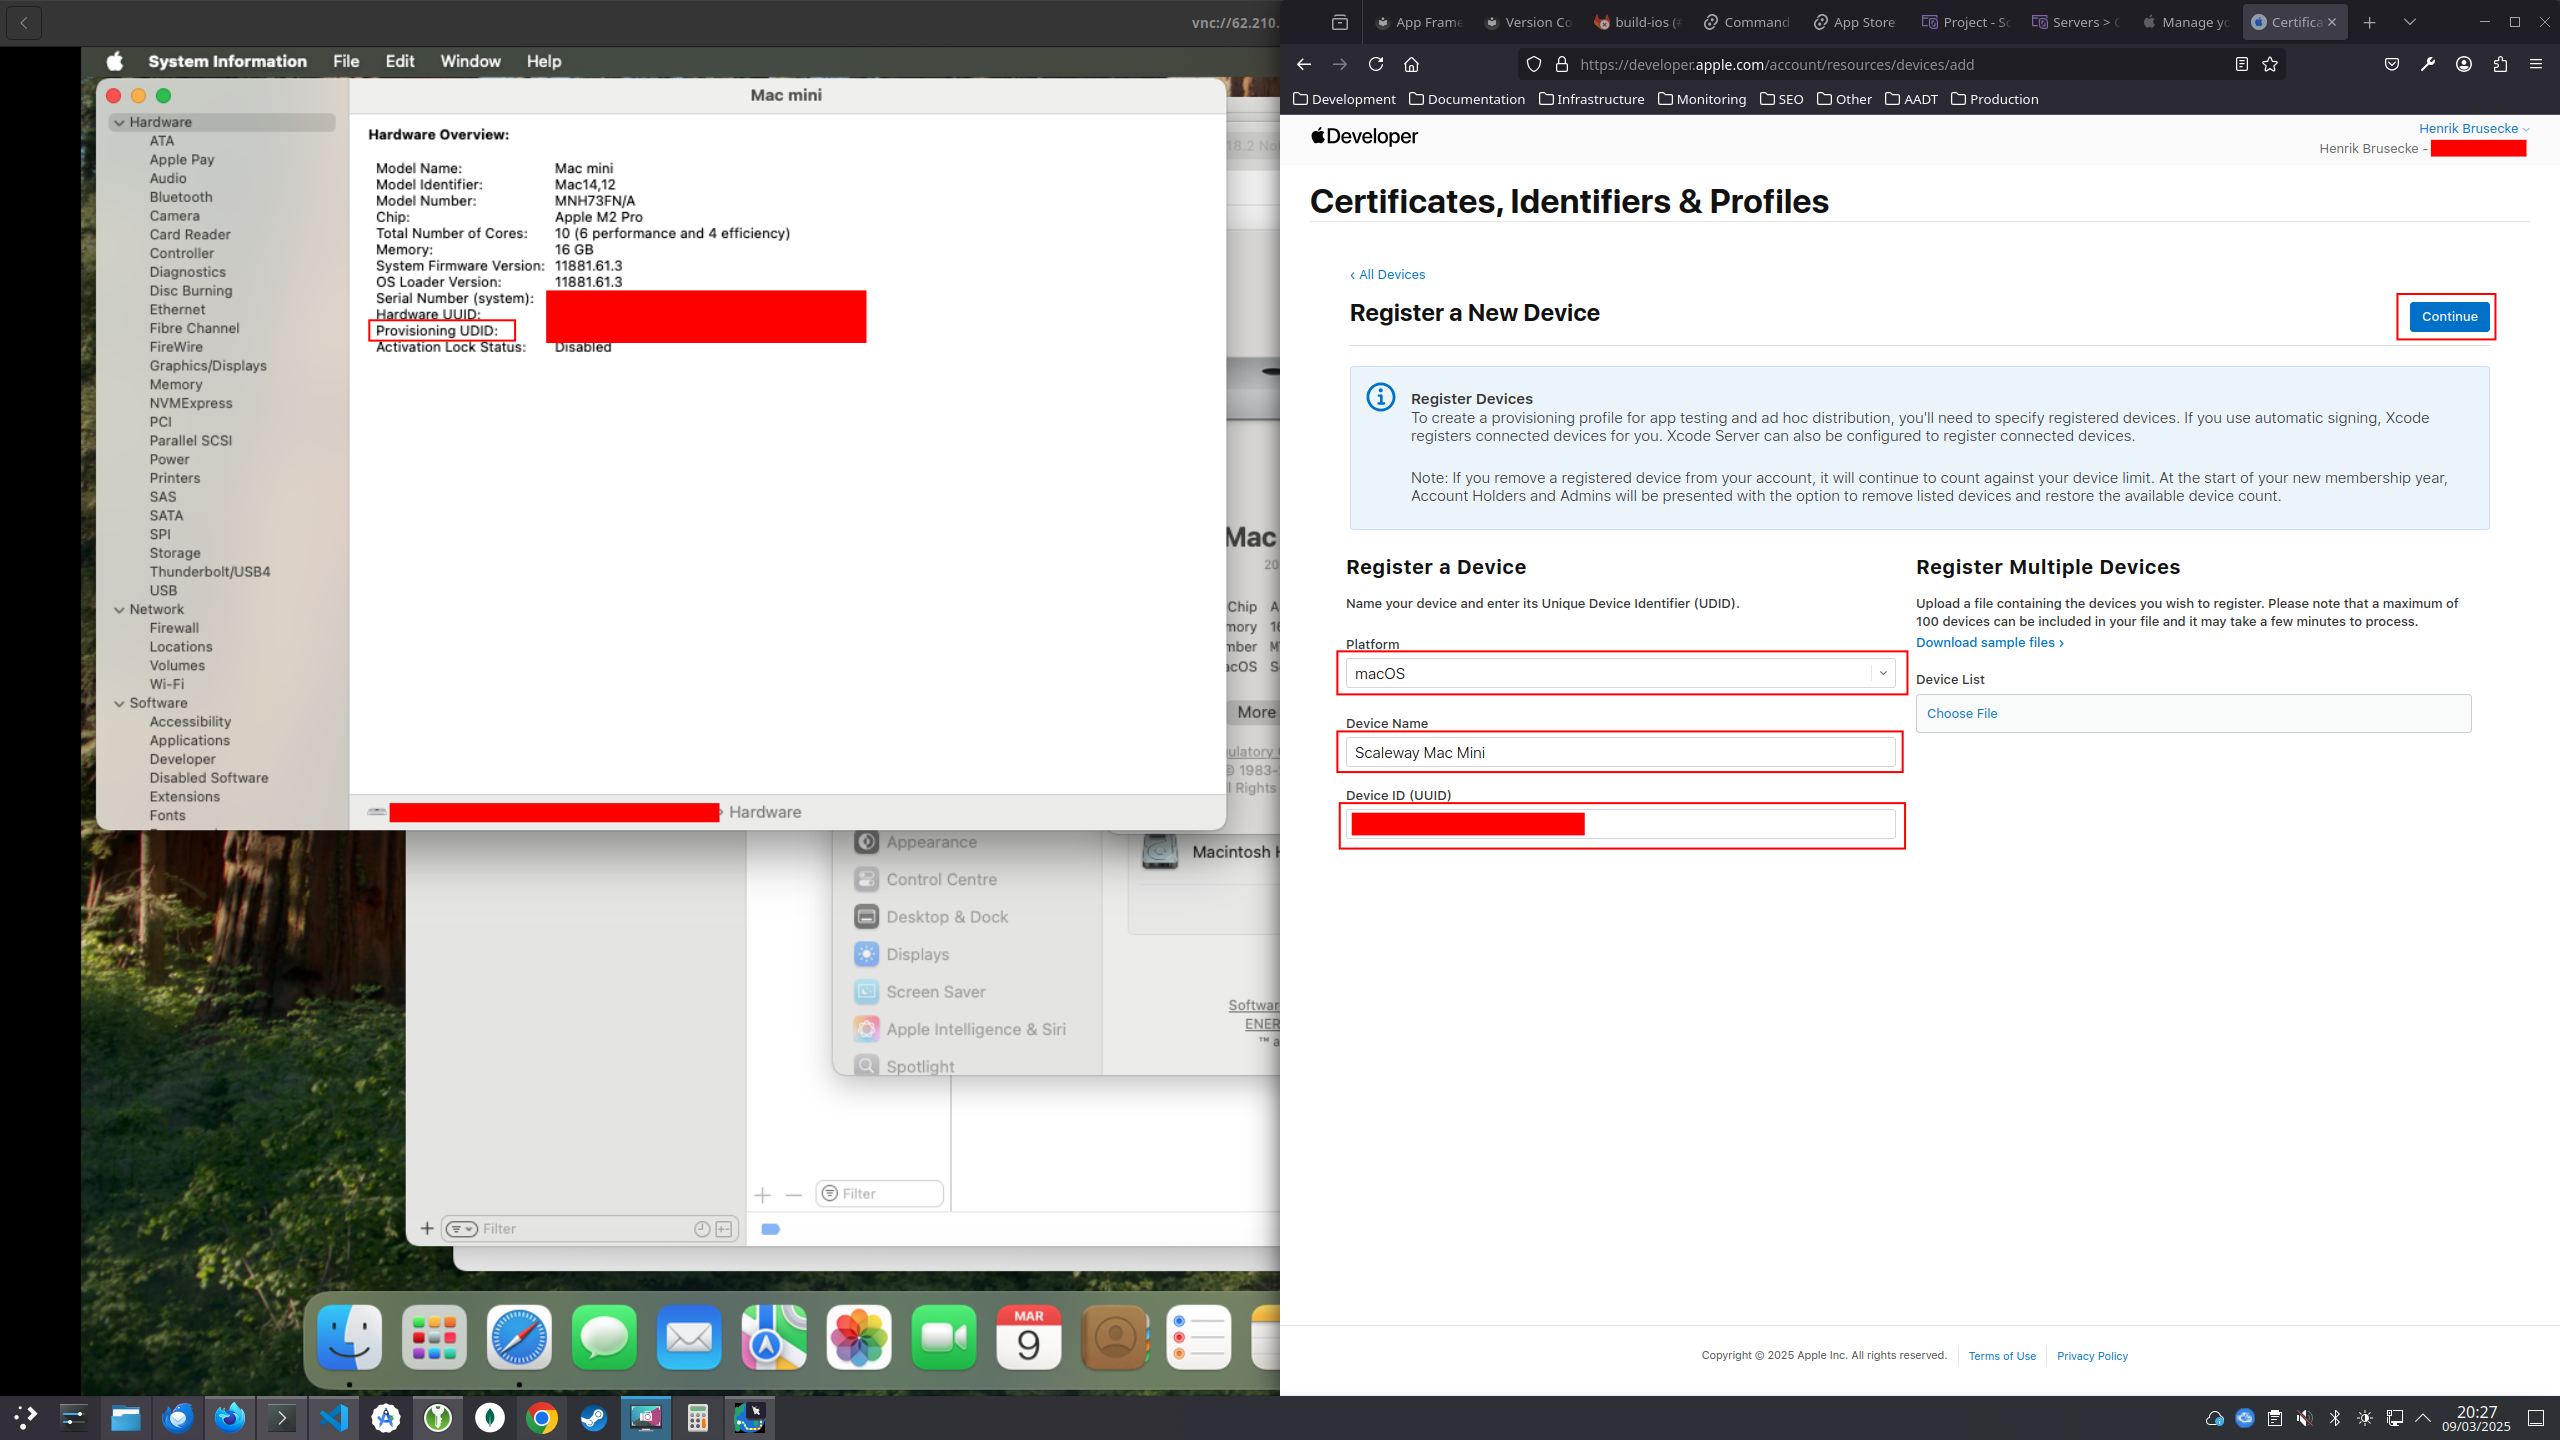Open Steam from the taskbar
Screen dimensions: 2560x1440
click(594, 1417)
